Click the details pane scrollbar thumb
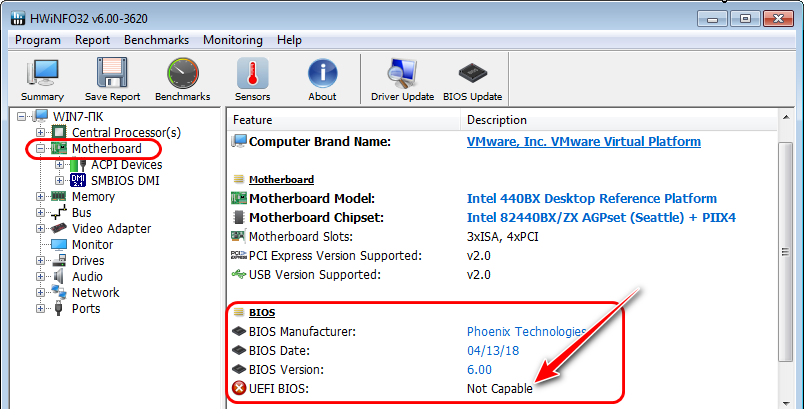This screenshot has width=804, height=409. [x=785, y=251]
